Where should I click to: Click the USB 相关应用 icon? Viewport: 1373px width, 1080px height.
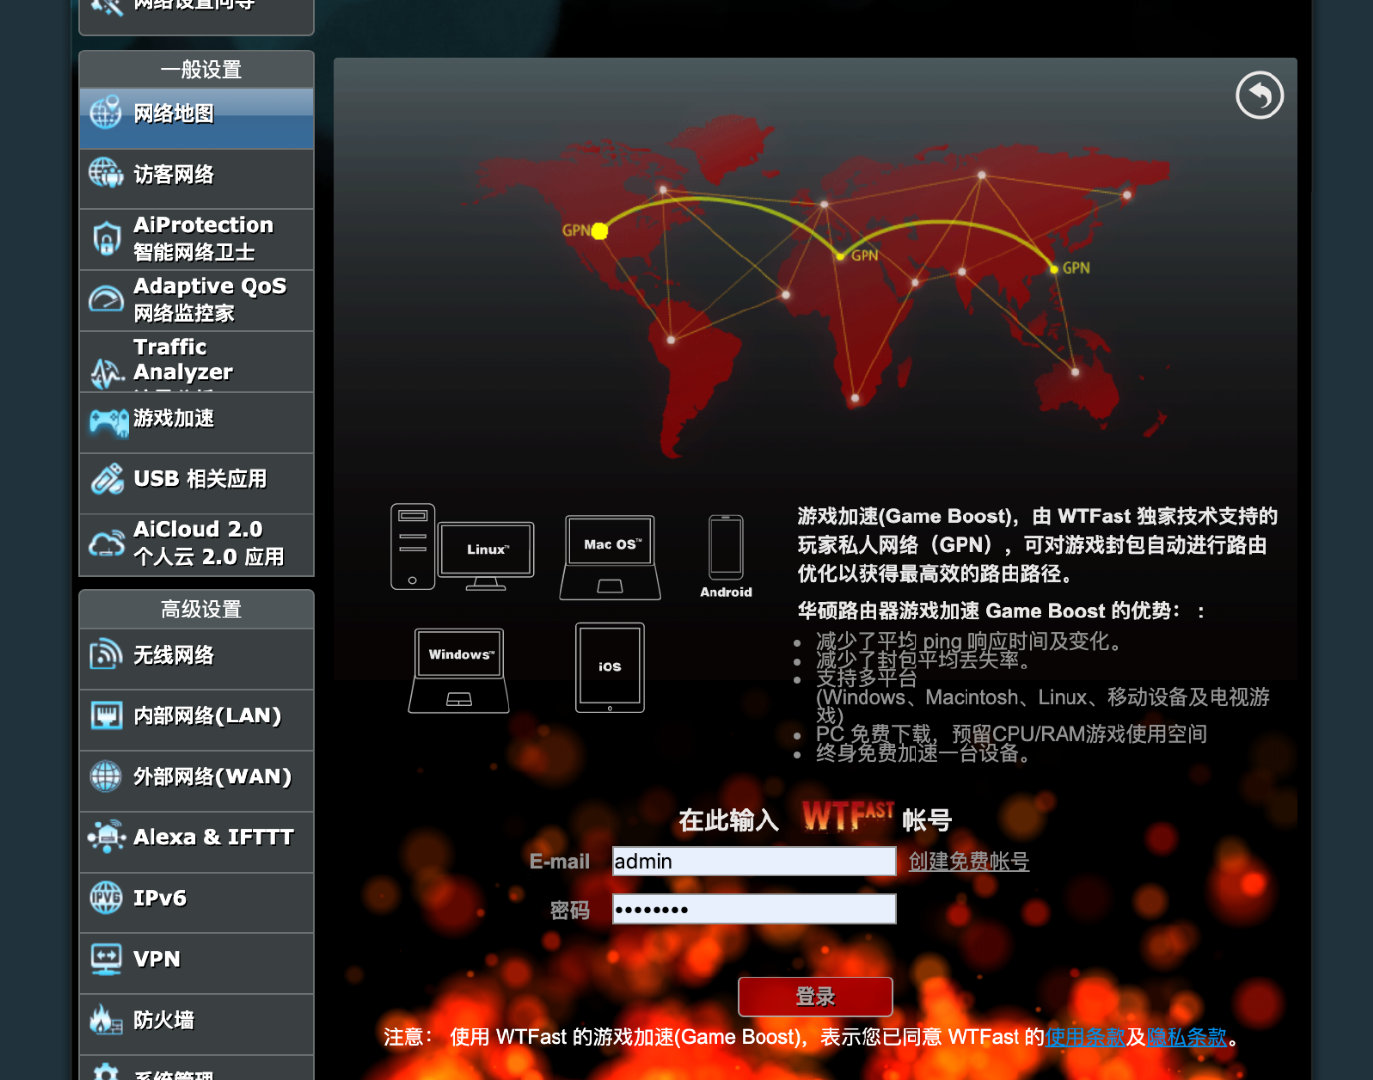107,479
